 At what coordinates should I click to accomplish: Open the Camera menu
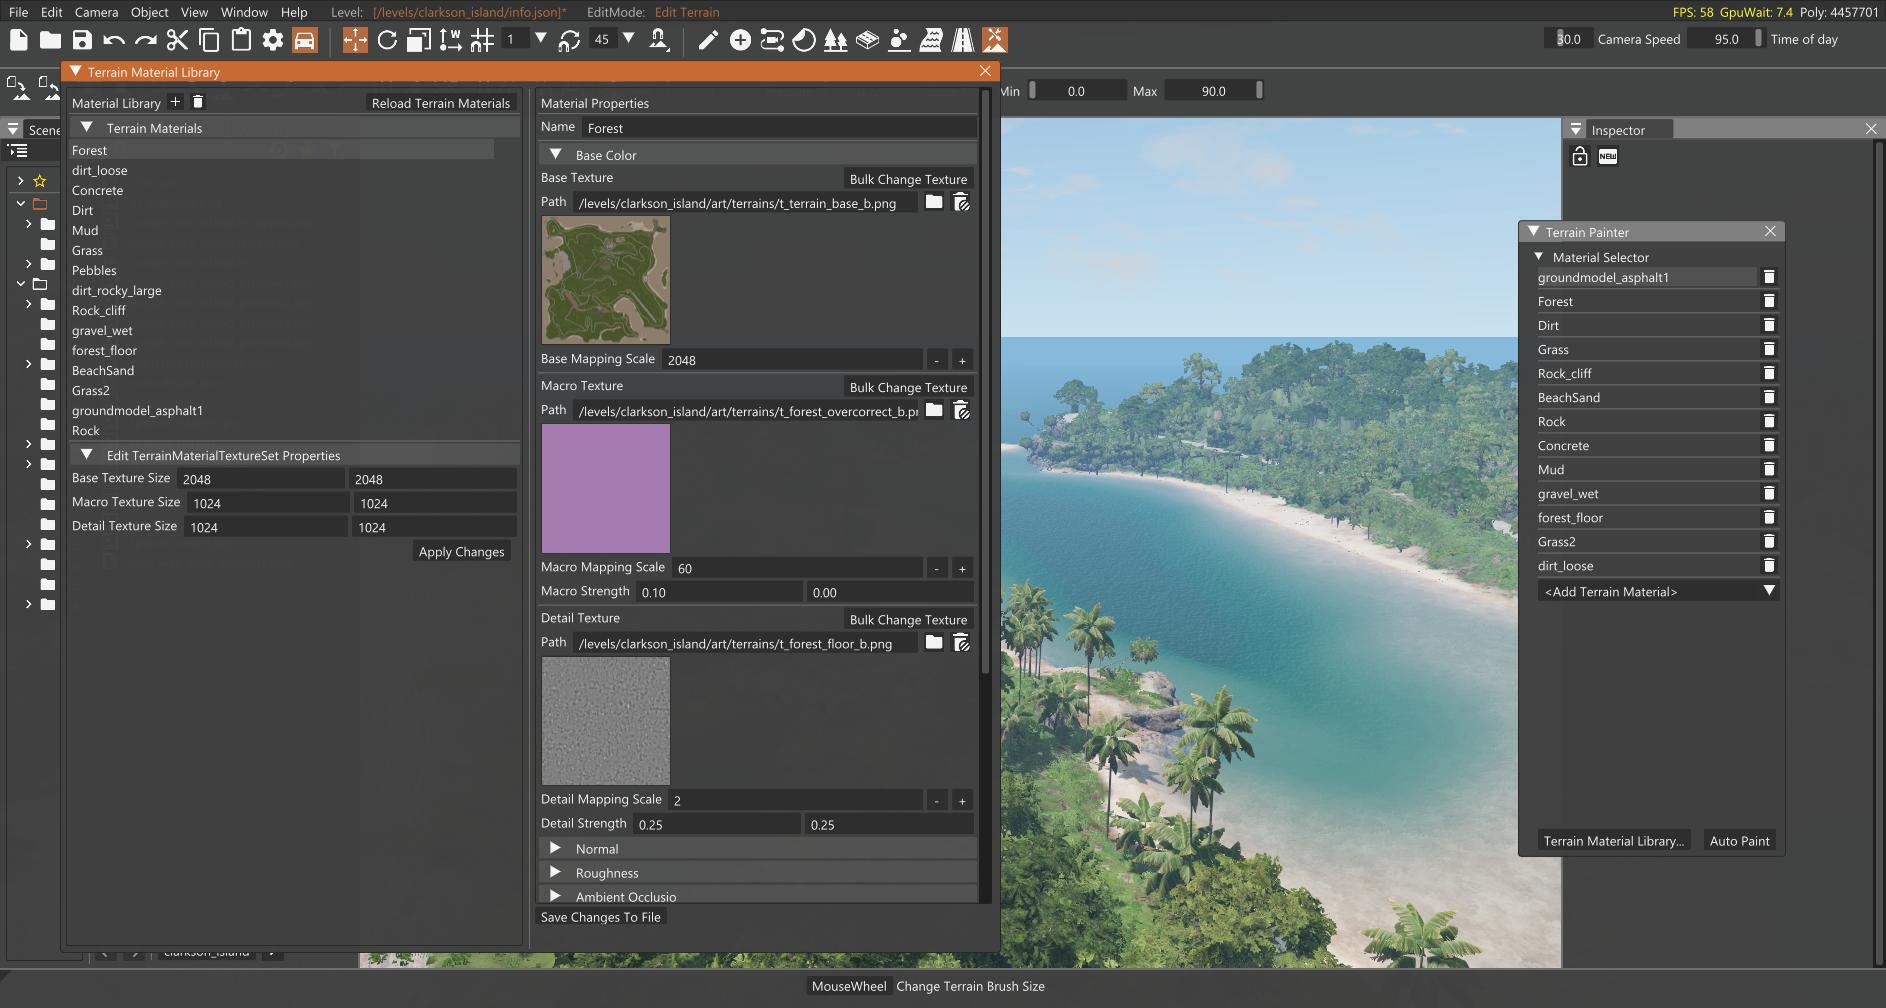pos(97,12)
